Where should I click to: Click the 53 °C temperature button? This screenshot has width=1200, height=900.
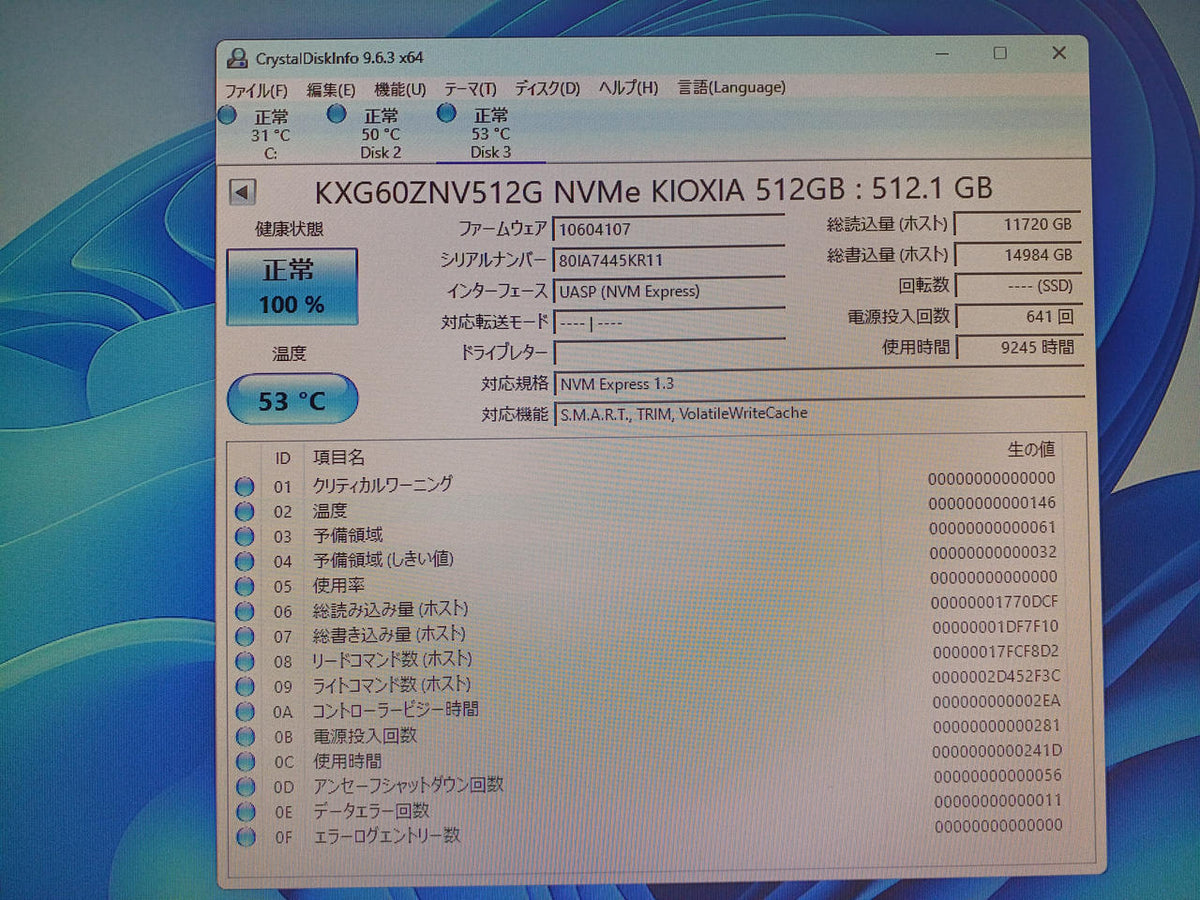click(x=292, y=401)
